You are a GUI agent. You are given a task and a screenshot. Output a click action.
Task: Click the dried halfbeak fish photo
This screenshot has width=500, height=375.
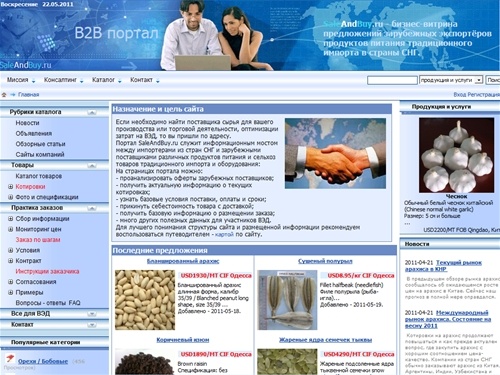pos(288,300)
